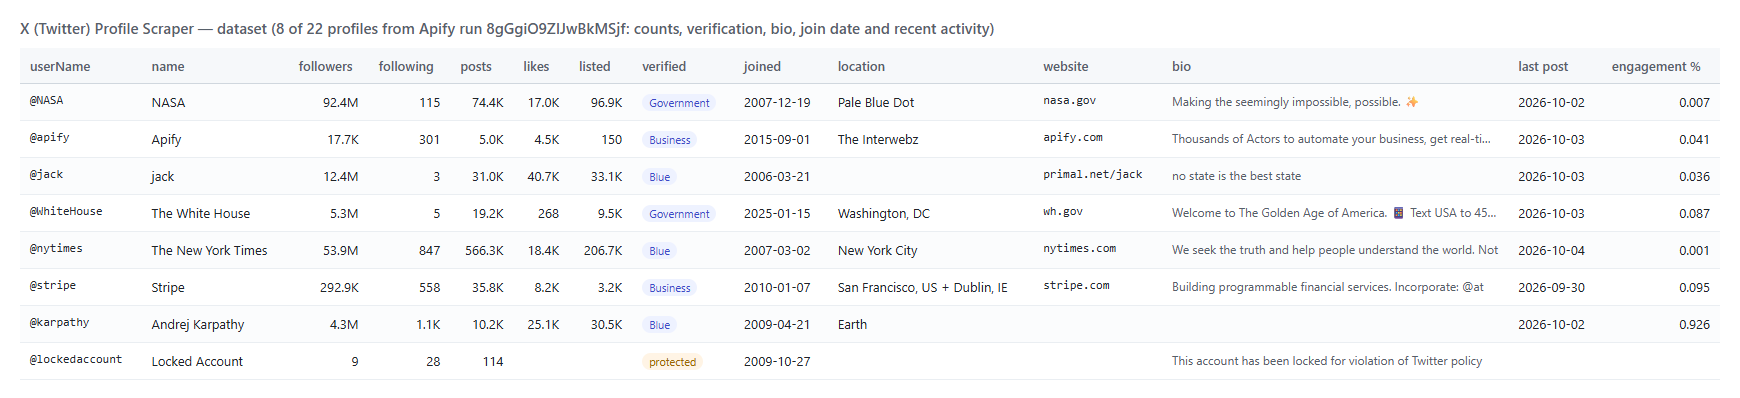Click Stripe last post date 2026-09-30
Image resolution: width=1740 pixels, height=398 pixels.
[x=1551, y=288]
